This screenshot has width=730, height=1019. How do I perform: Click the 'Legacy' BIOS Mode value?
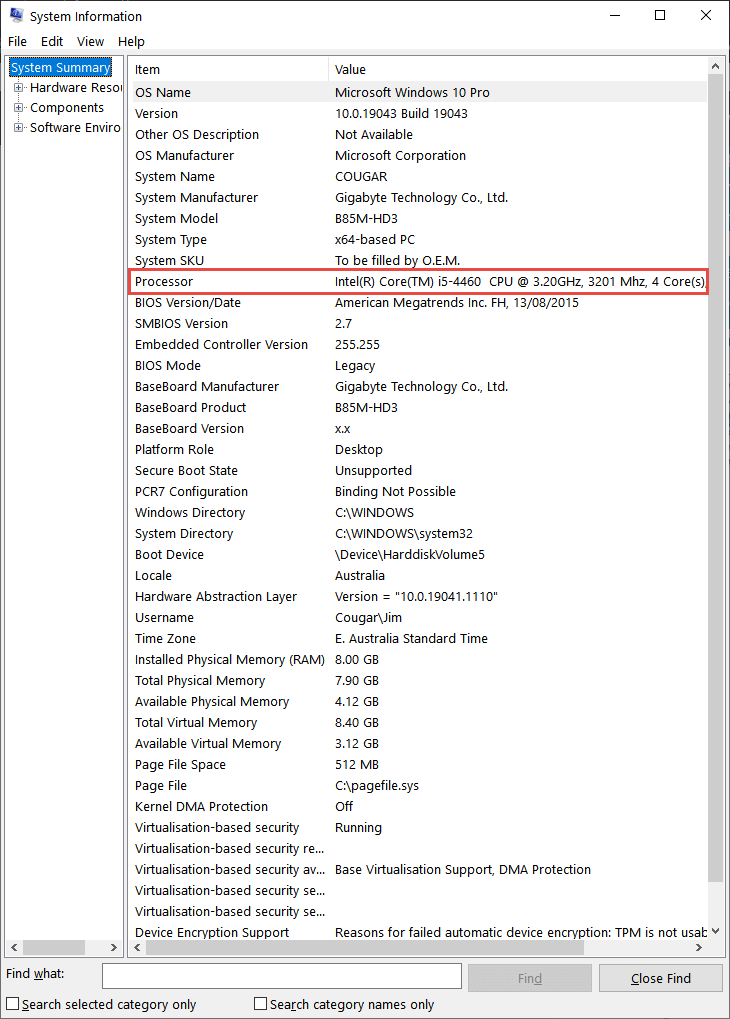pos(355,366)
